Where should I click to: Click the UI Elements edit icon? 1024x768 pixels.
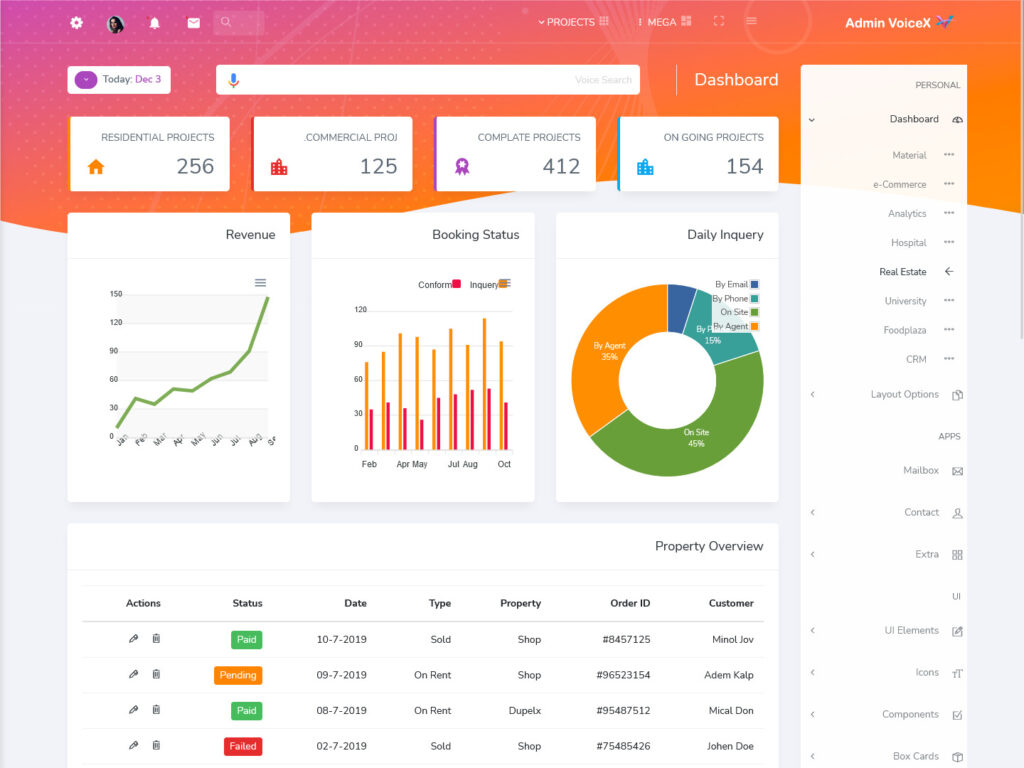(957, 632)
